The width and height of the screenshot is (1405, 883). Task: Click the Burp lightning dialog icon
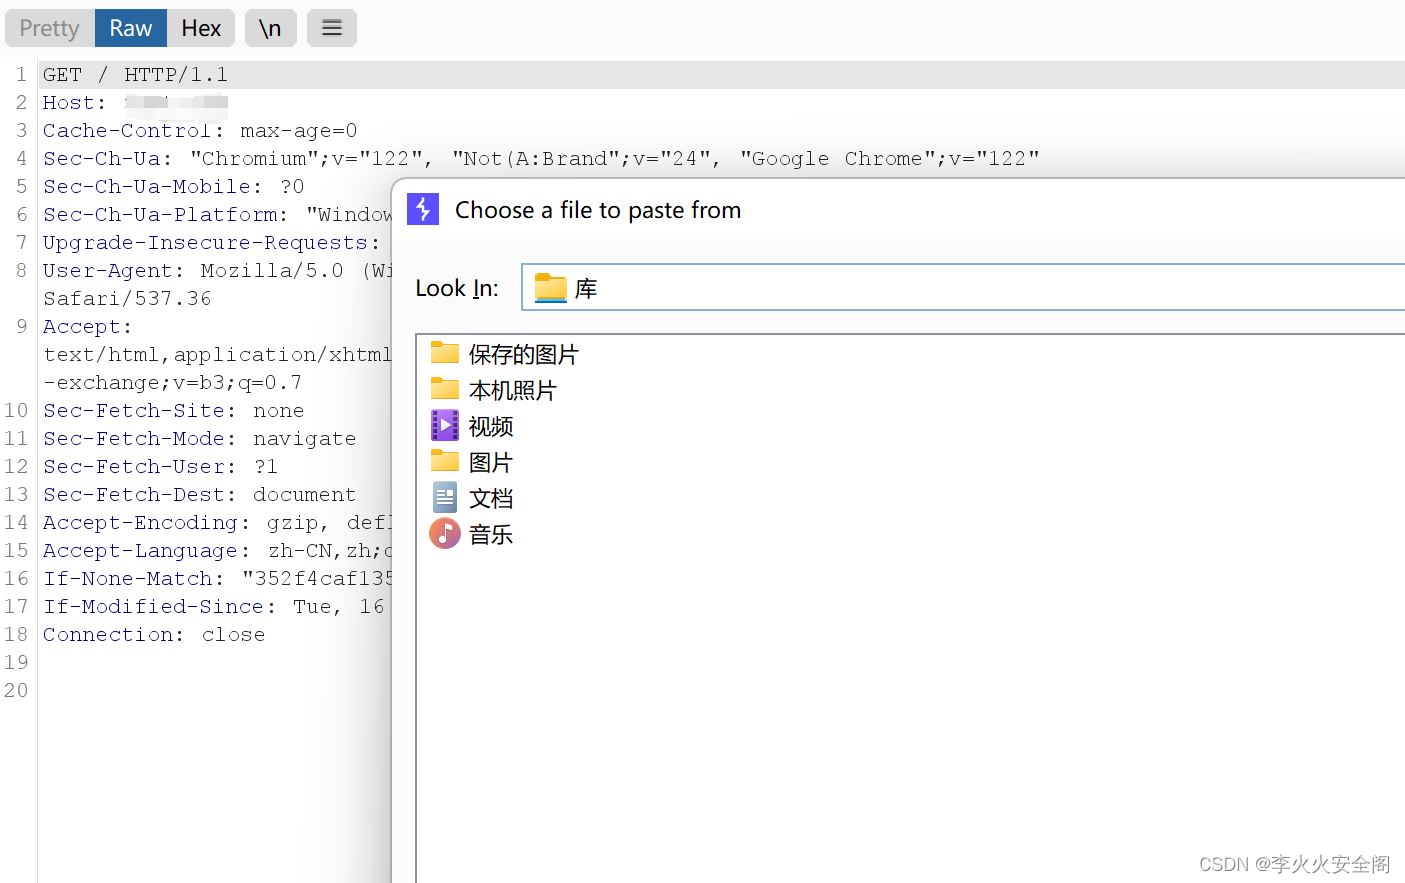[423, 209]
